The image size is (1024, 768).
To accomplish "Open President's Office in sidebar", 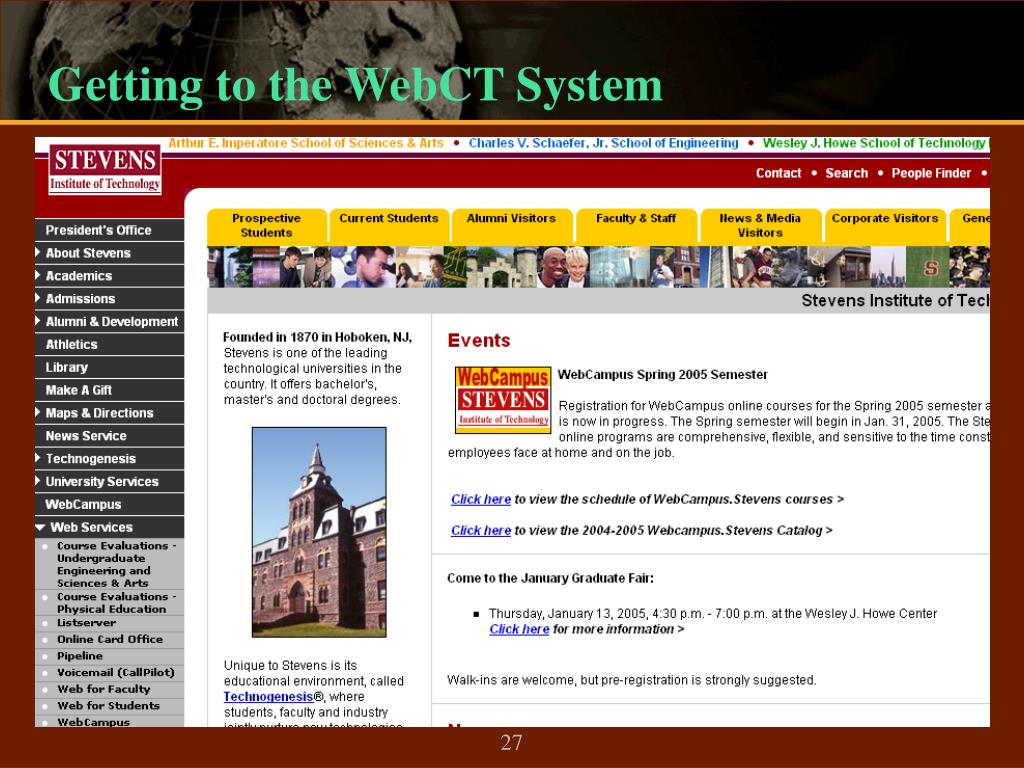I will coord(98,230).
